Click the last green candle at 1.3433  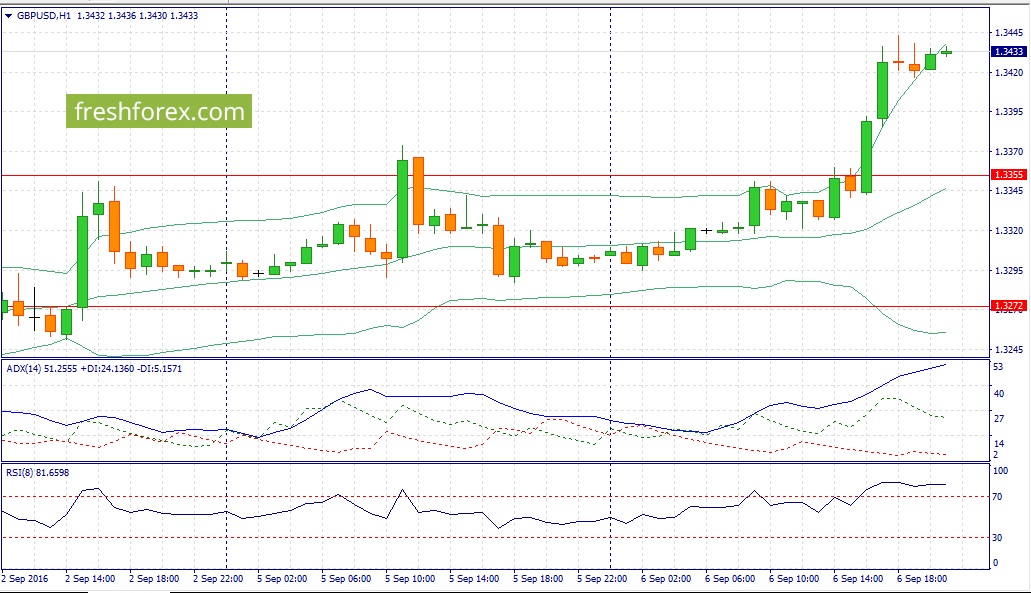tap(946, 52)
